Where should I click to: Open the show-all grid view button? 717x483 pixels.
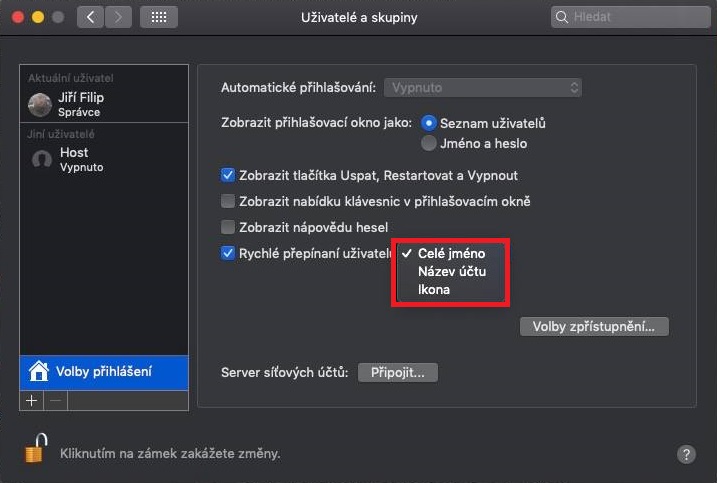[159, 18]
